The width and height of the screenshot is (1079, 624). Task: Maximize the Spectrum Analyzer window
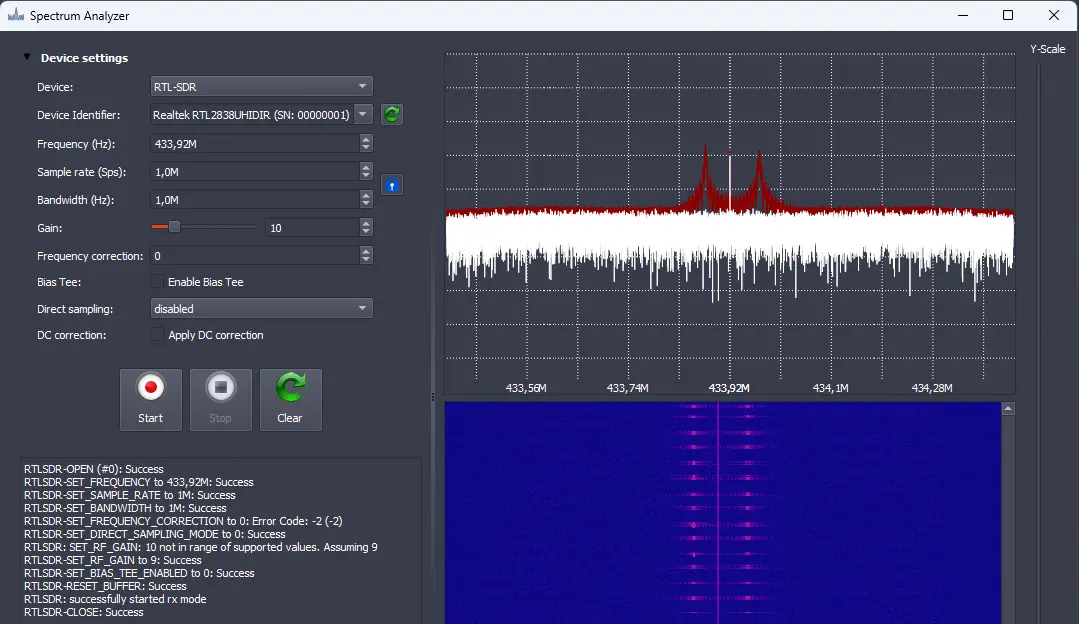click(1008, 16)
